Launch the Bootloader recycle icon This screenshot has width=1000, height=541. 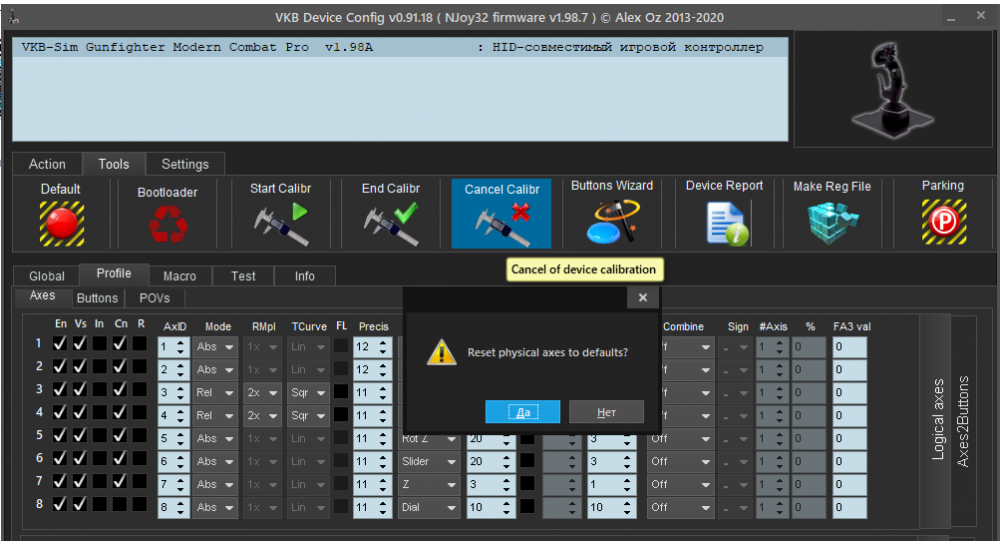click(x=167, y=224)
